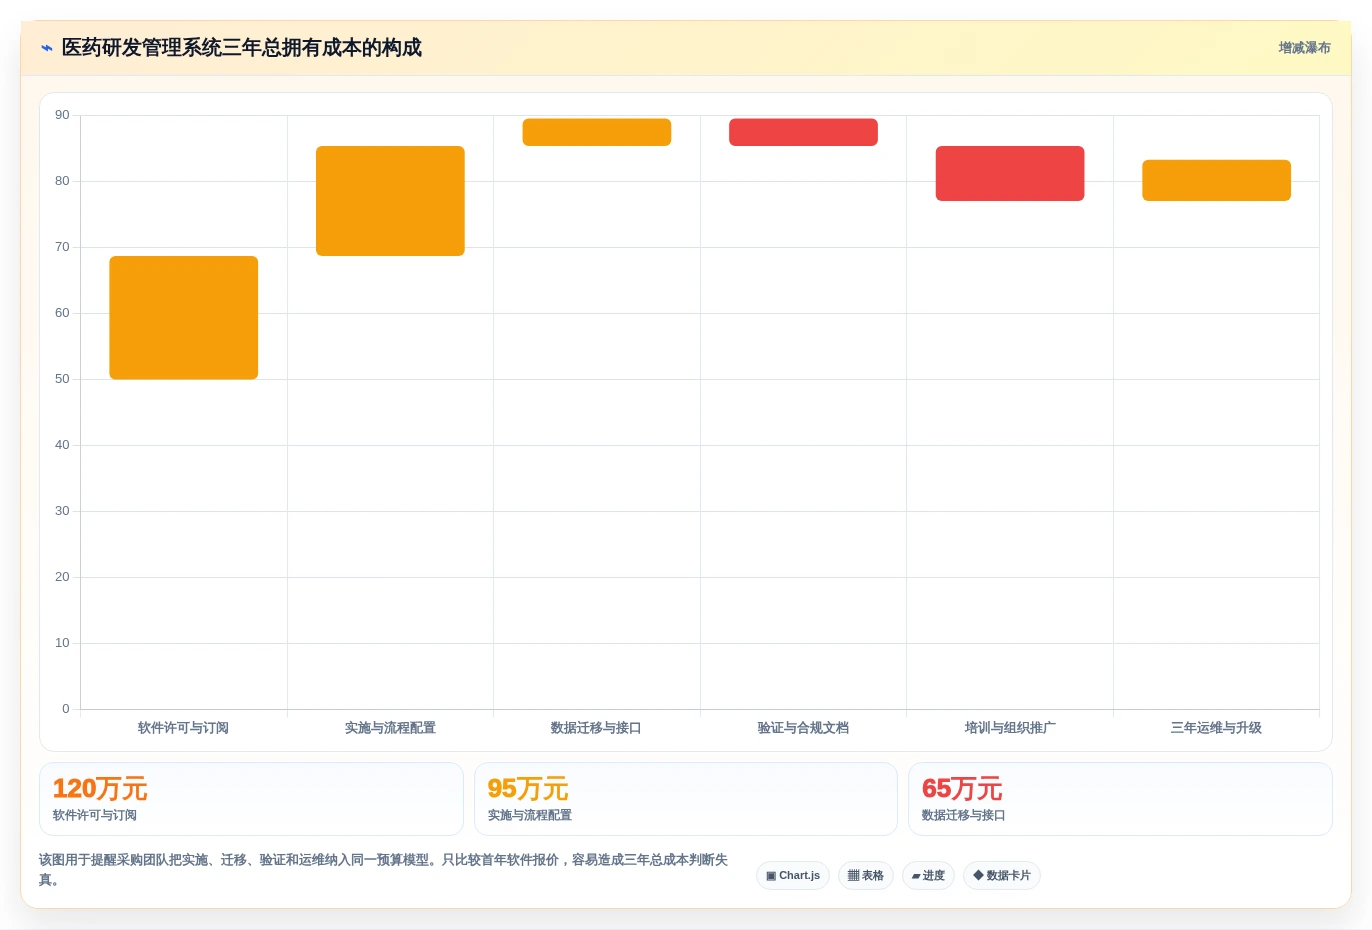
Task: Click the description paragraph starting 该图用于提醒采购团队
Action: point(384,870)
